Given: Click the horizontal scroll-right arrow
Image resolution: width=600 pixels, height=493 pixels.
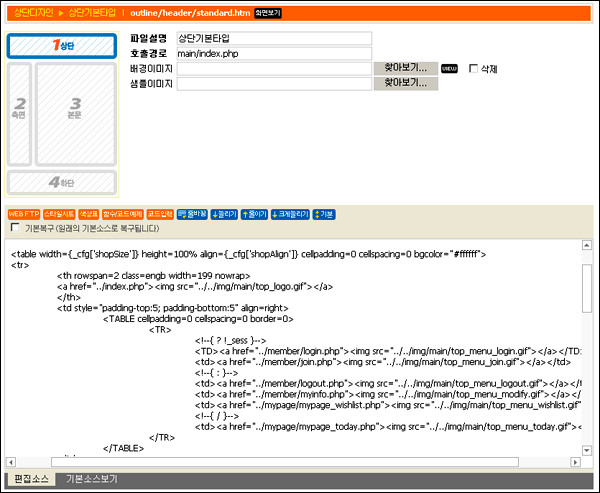Looking at the screenshot, I should pyautogui.click(x=575, y=462).
